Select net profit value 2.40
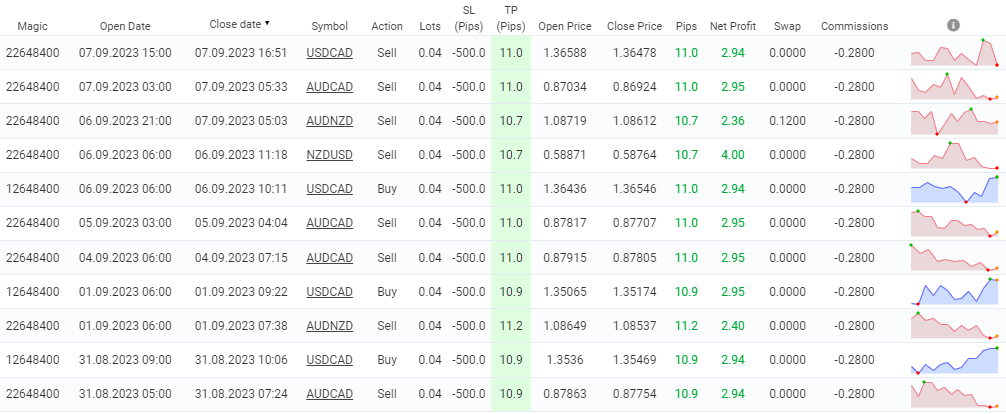The image size is (1006, 414). tap(733, 325)
